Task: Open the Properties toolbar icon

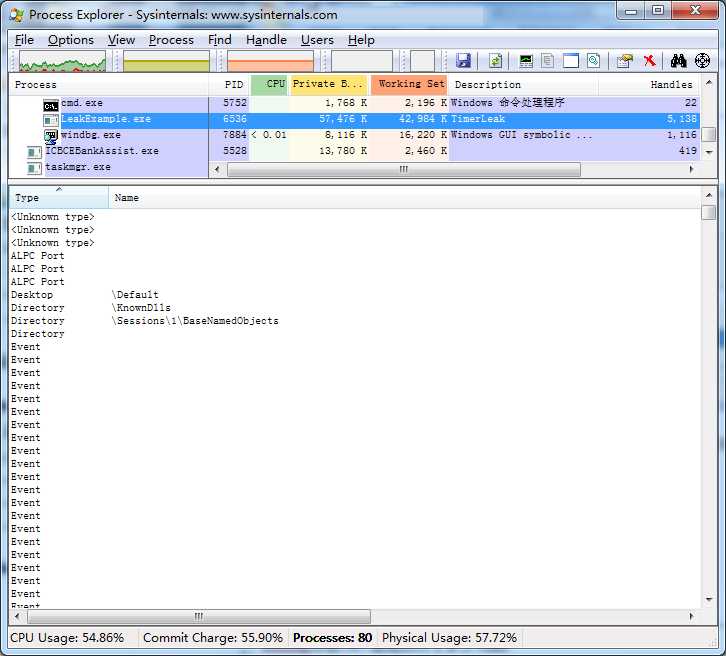Action: (x=625, y=61)
